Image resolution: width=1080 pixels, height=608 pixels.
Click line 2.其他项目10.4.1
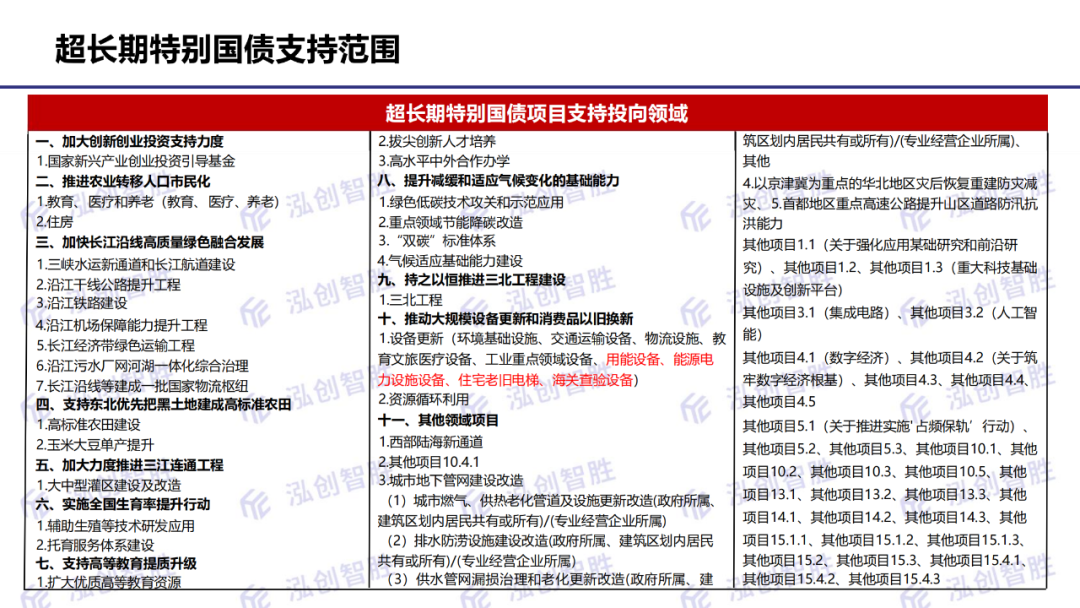click(428, 462)
